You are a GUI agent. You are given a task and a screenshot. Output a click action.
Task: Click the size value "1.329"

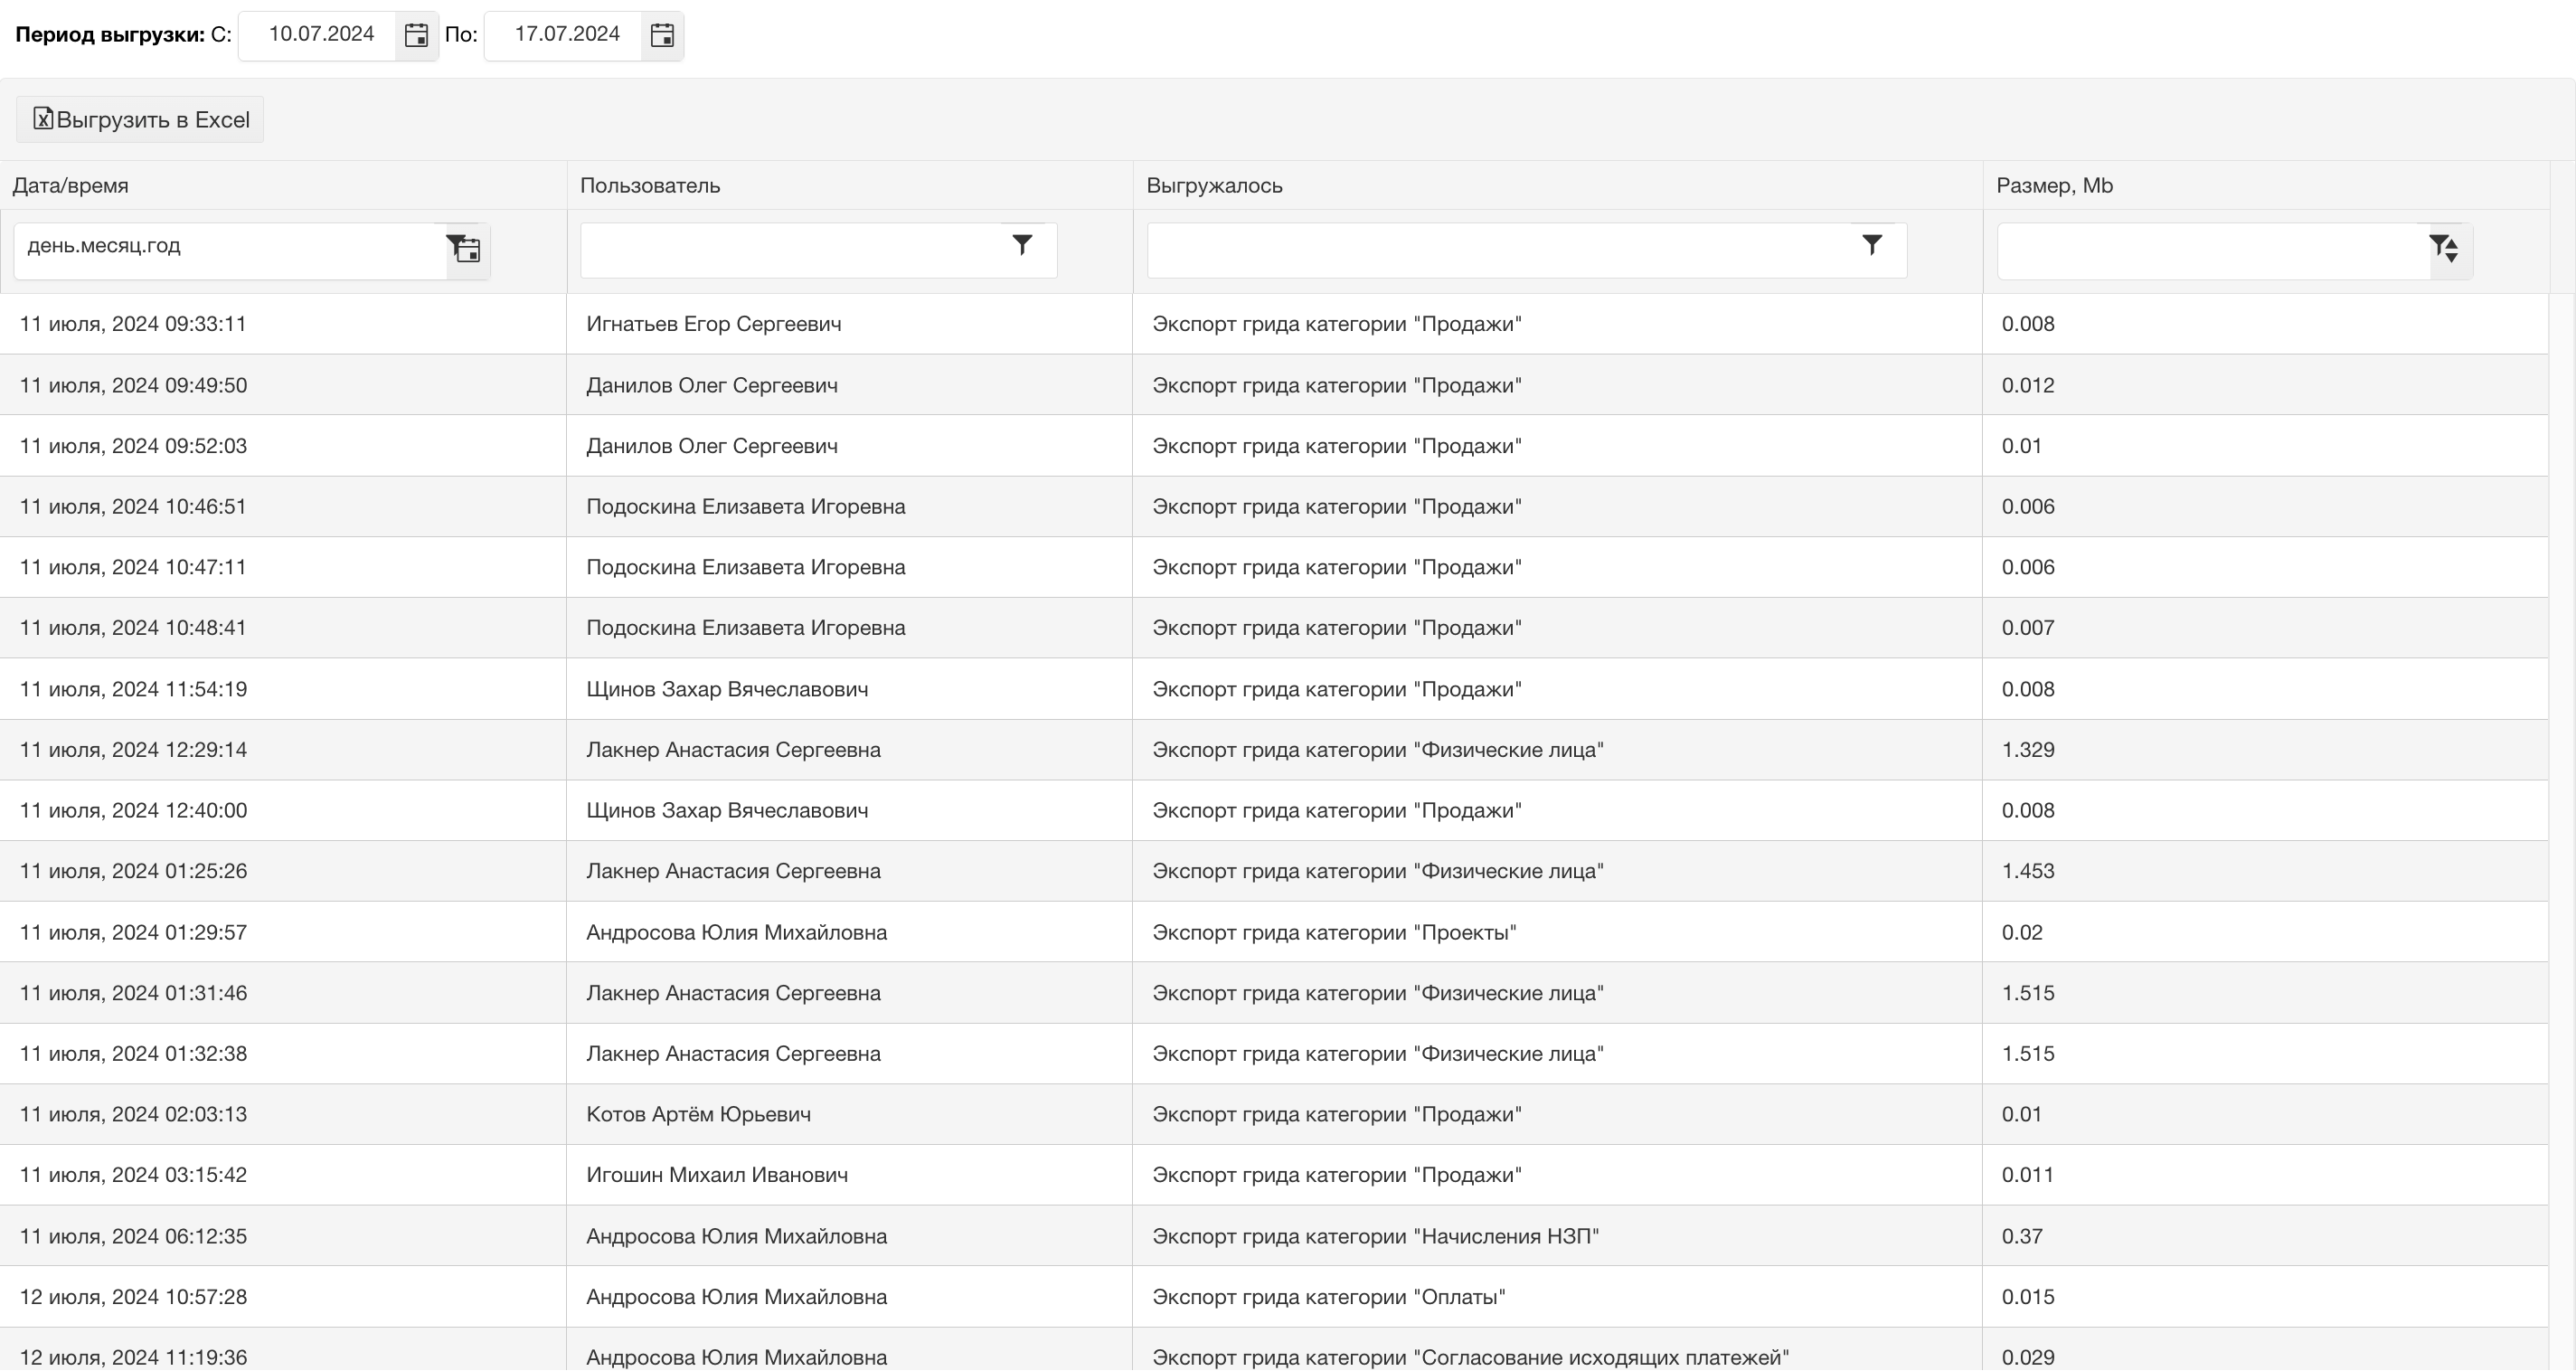click(x=2028, y=750)
